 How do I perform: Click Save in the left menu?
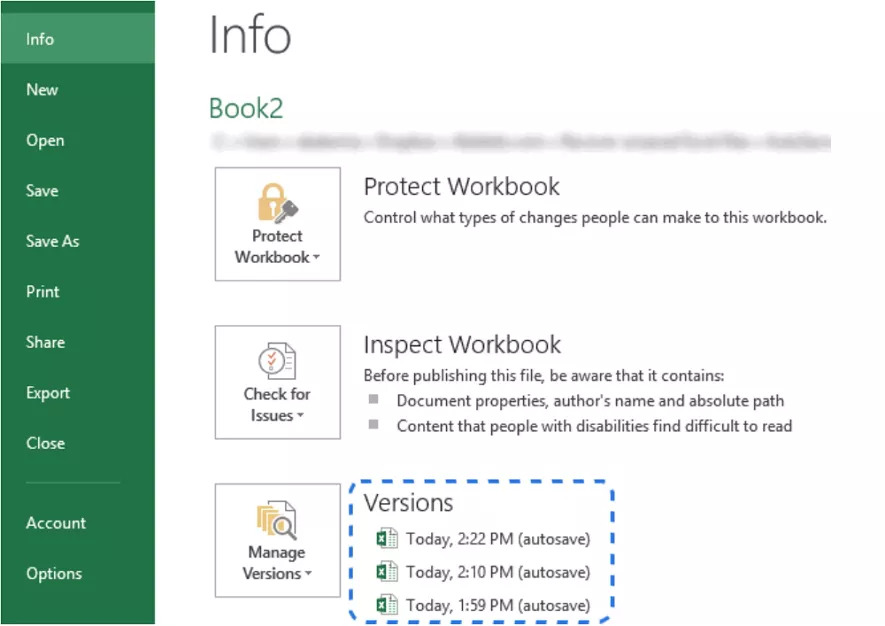[42, 191]
